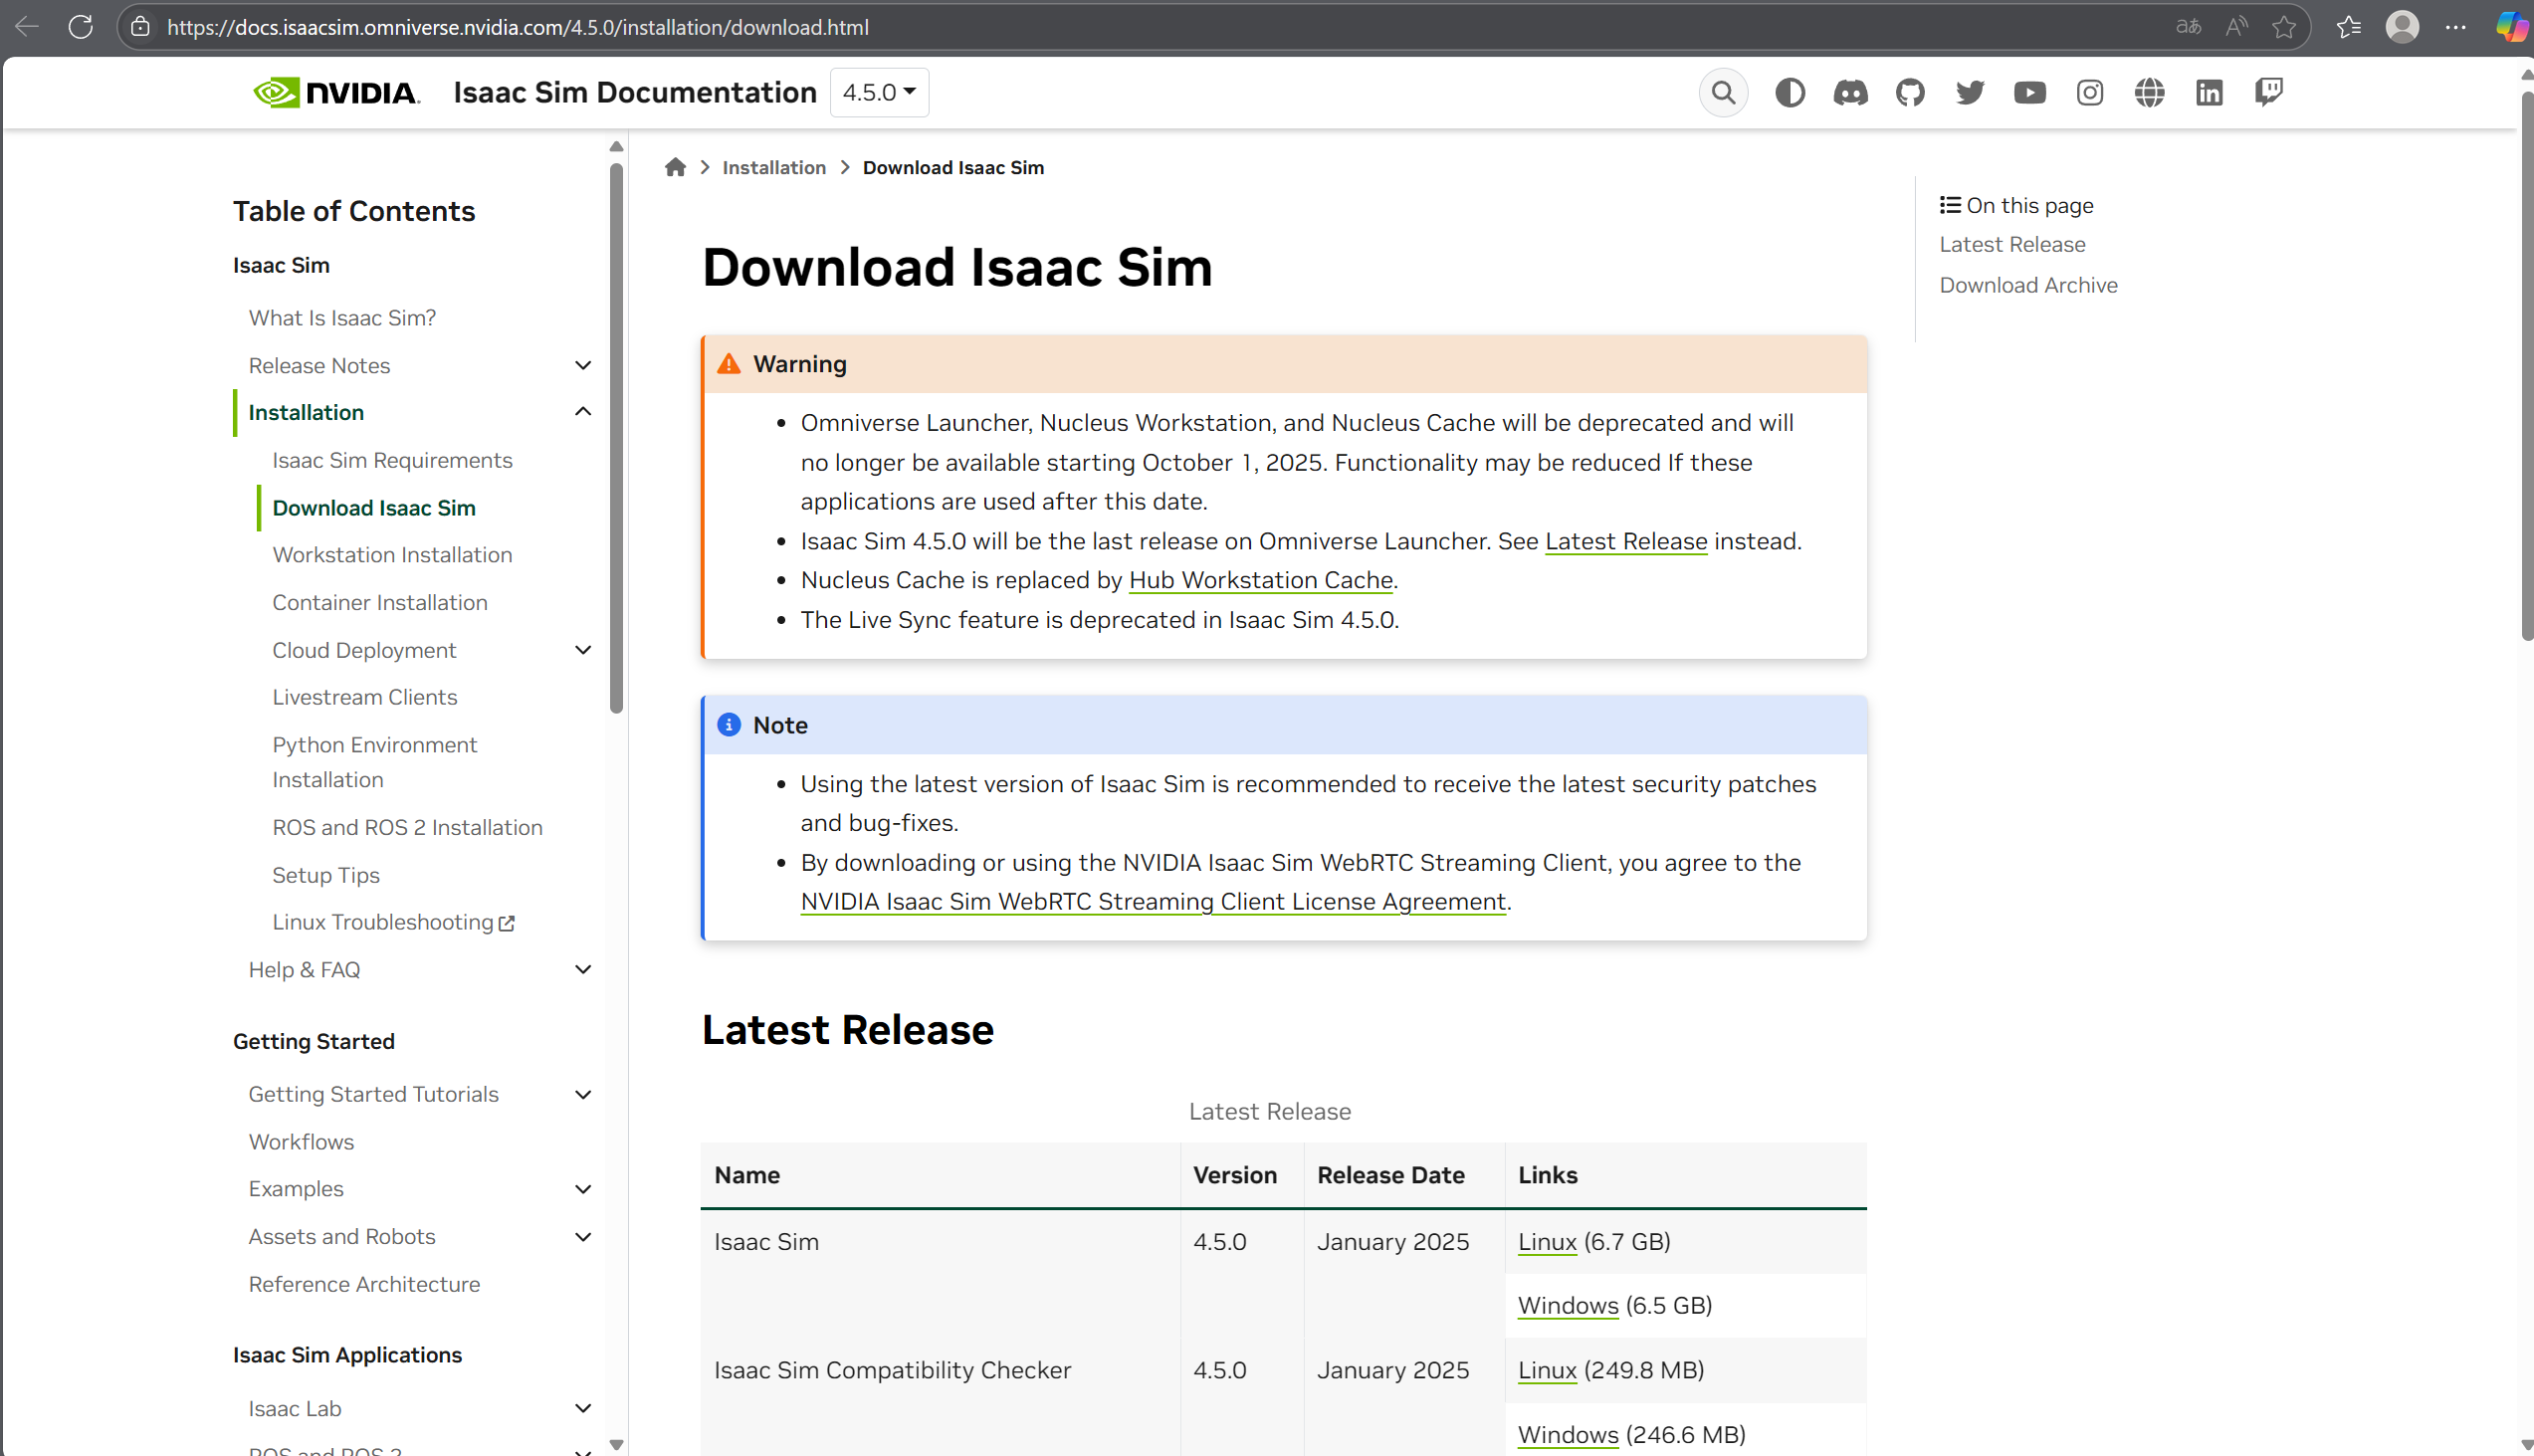Open the YouTube icon link
This screenshot has width=2534, height=1456.
click(x=2029, y=92)
